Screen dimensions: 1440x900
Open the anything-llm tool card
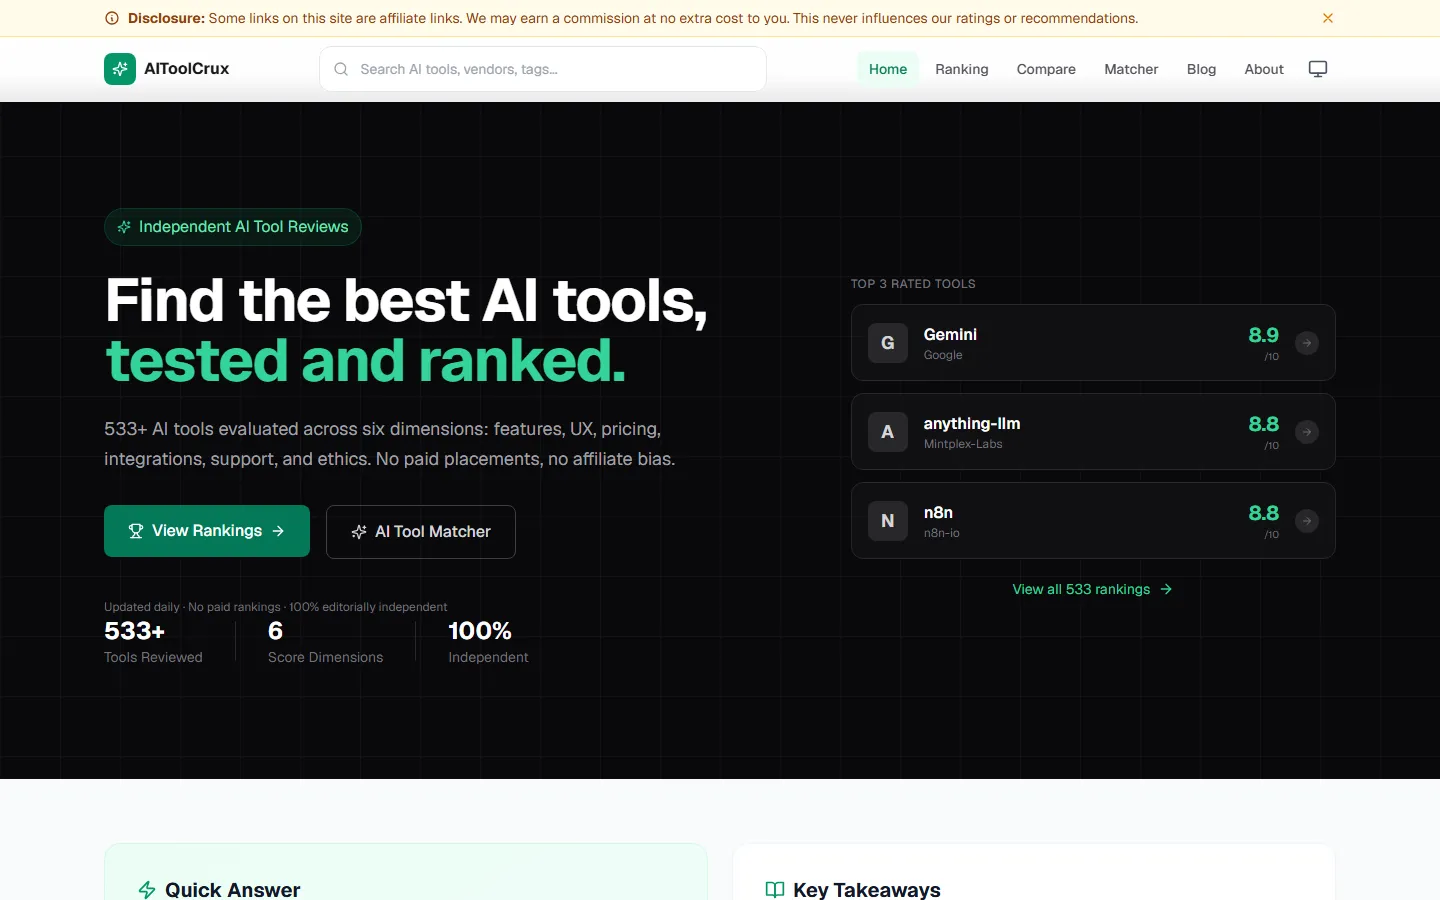point(1093,432)
